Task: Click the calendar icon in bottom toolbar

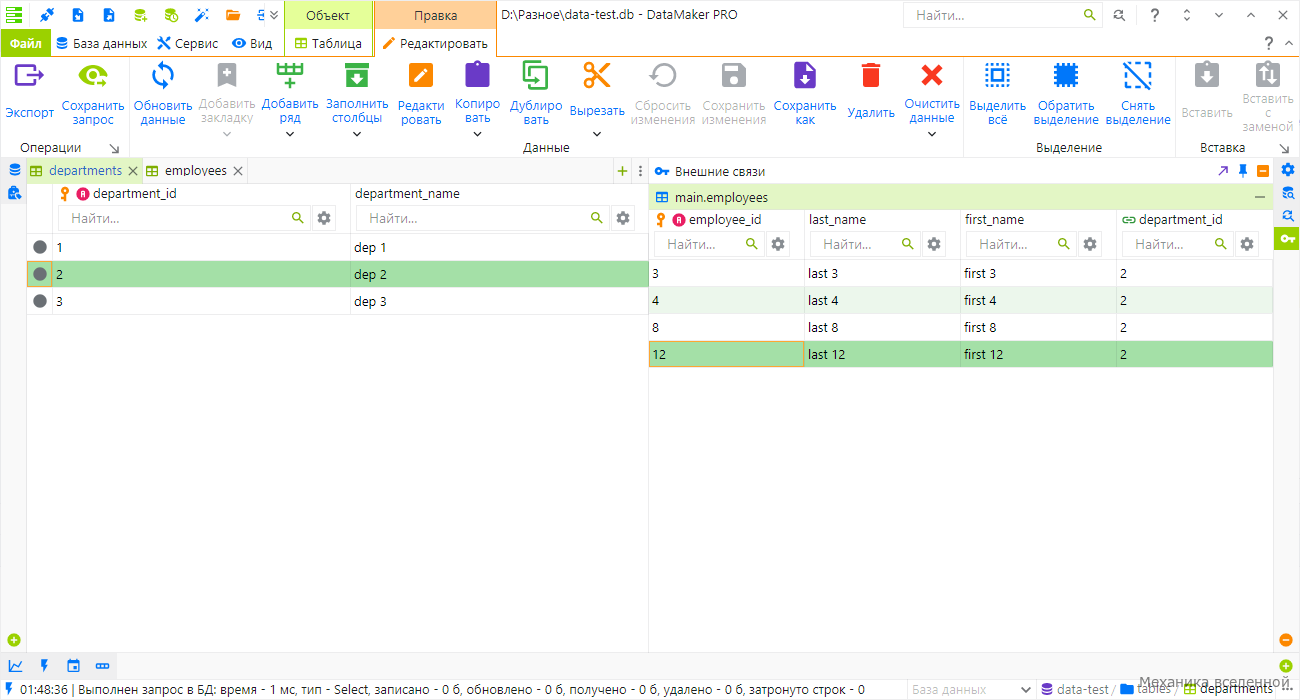Action: pyautogui.click(x=73, y=666)
